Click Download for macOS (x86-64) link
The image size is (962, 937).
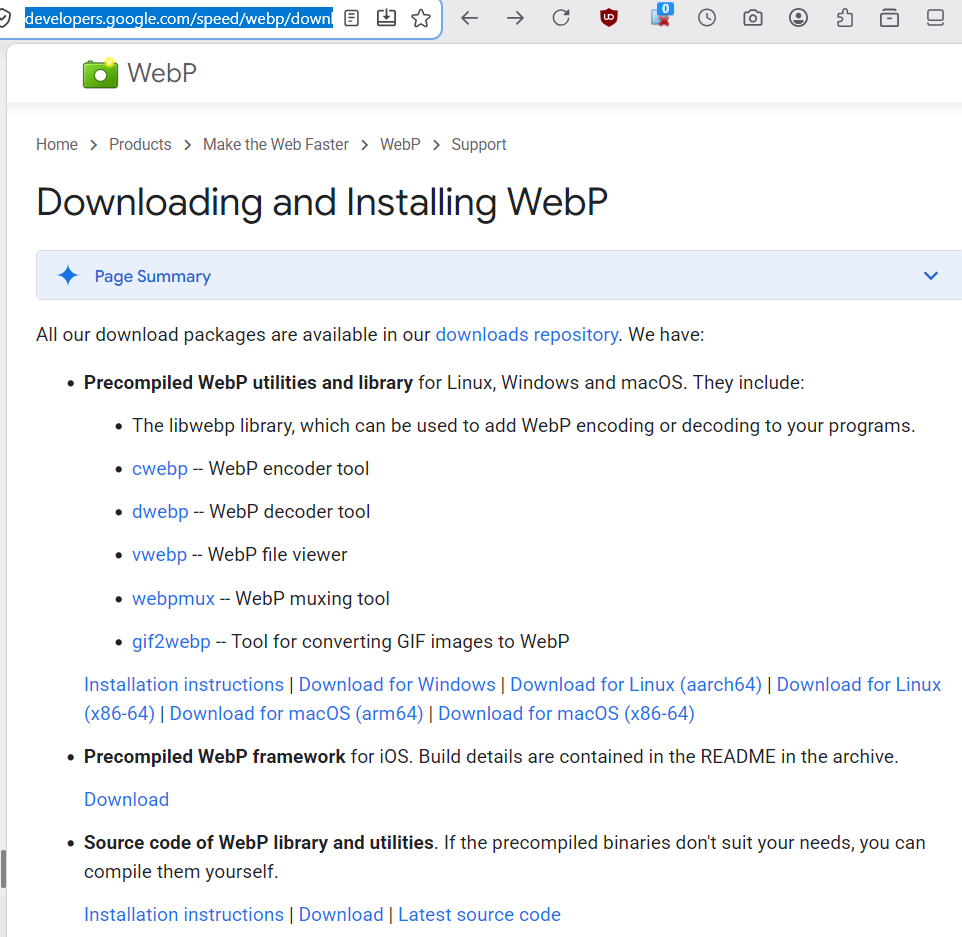pyautogui.click(x=566, y=714)
